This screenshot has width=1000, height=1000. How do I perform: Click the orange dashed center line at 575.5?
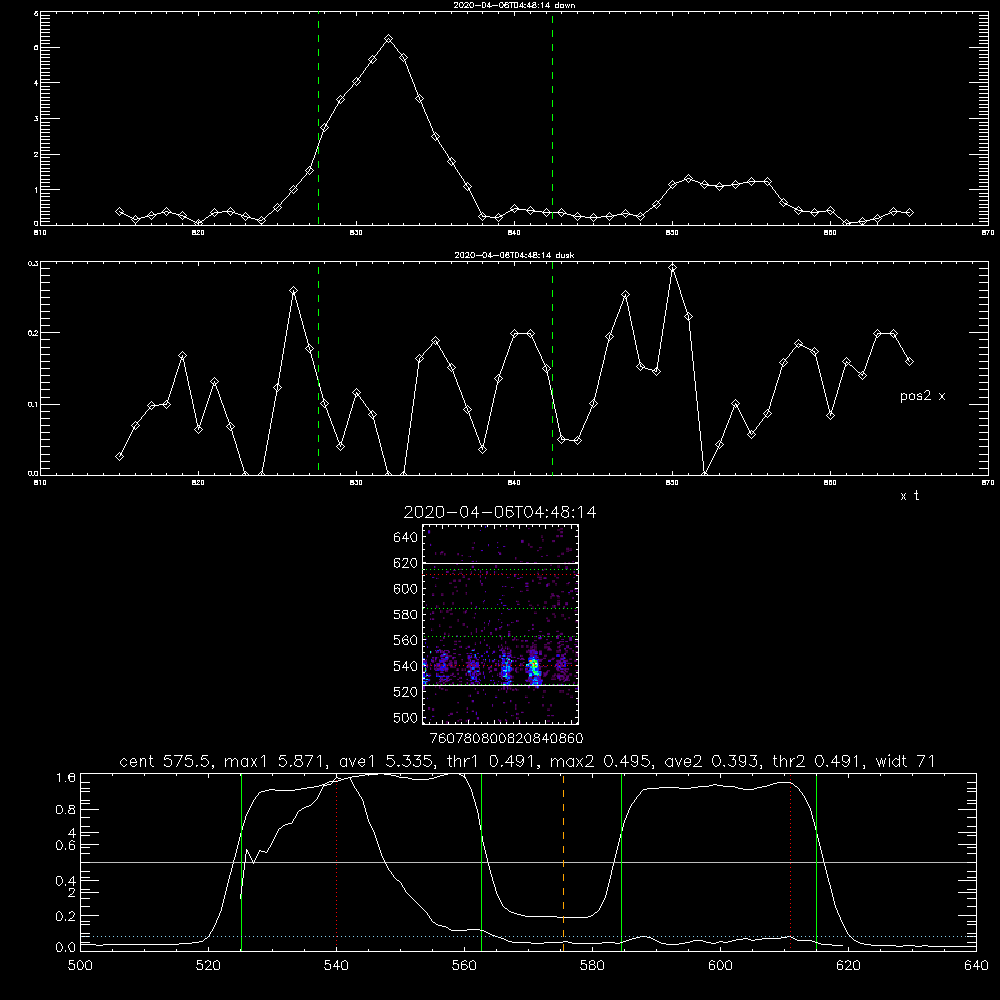563,862
